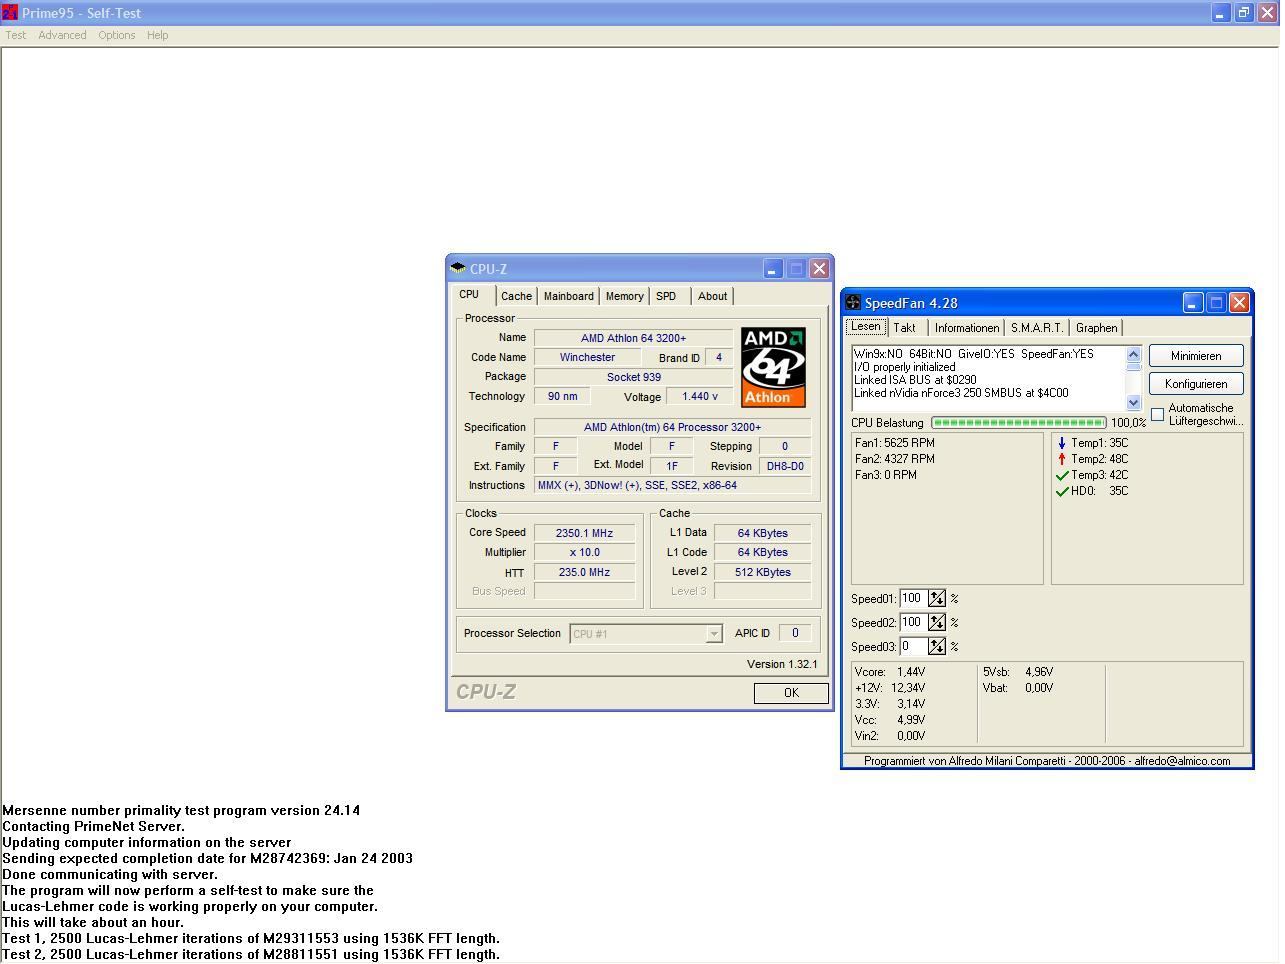Click the L1 Data value 64 KBytes
Image resolution: width=1285 pixels, height=964 pixels.
(763, 533)
